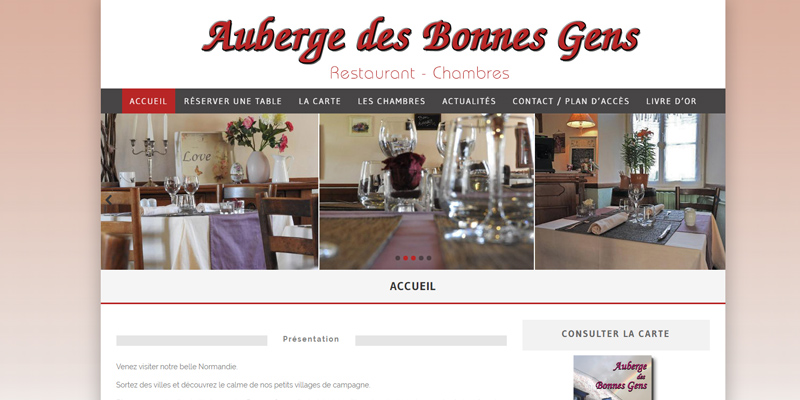Select the first carousel pagination dot
The width and height of the screenshot is (800, 400).
coord(397,258)
